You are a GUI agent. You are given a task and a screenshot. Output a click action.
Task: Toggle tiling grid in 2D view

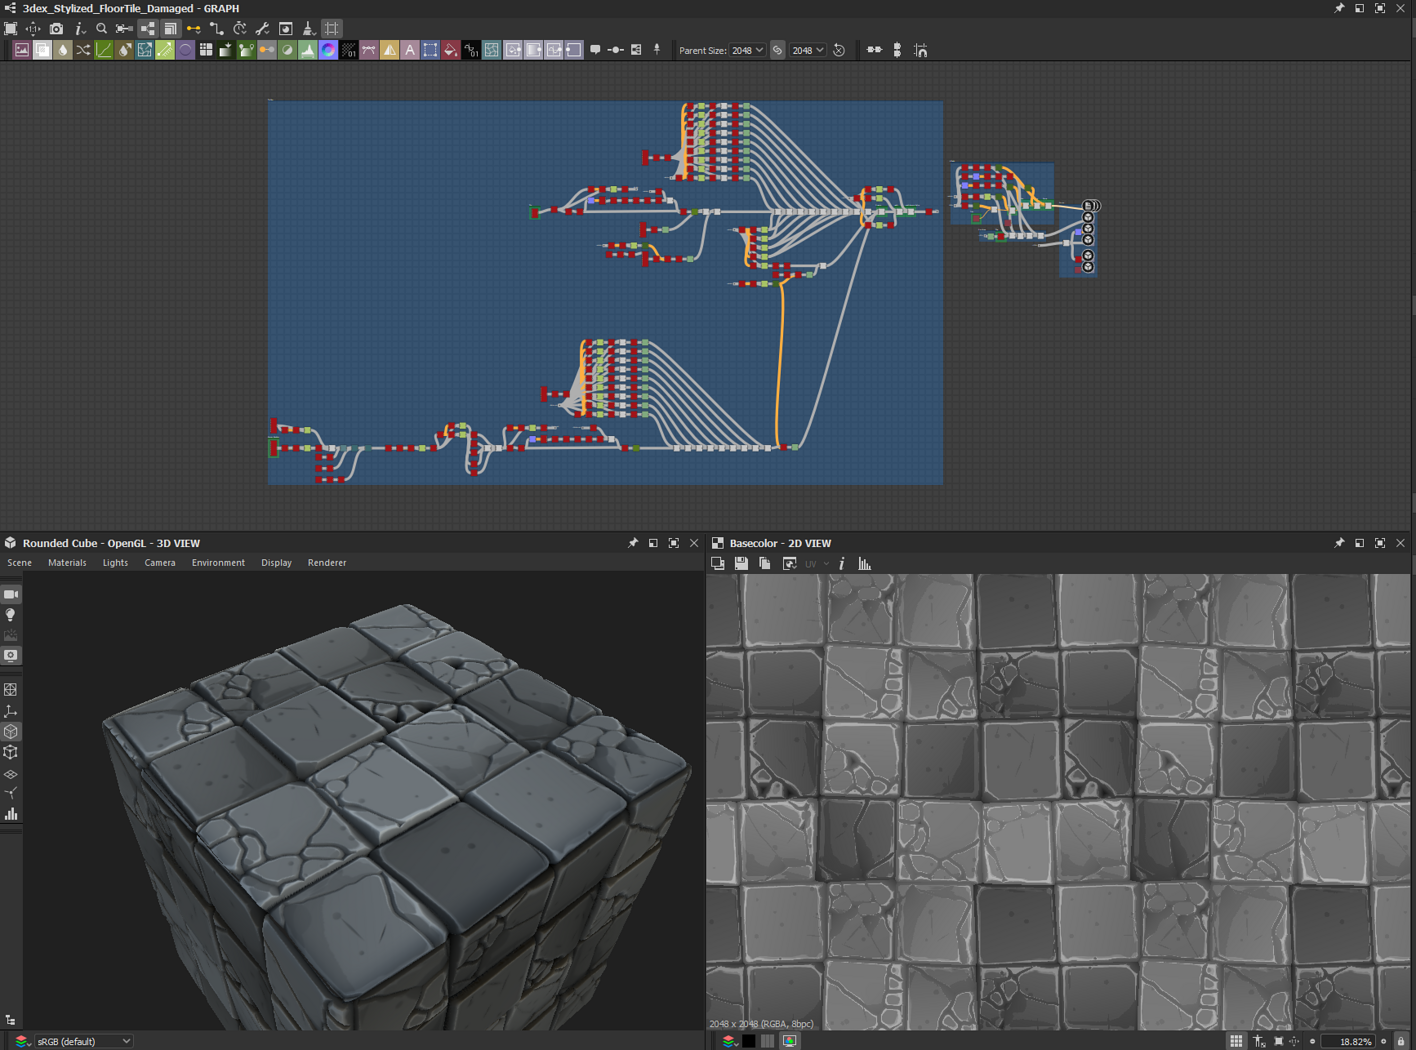[x=1236, y=1041]
